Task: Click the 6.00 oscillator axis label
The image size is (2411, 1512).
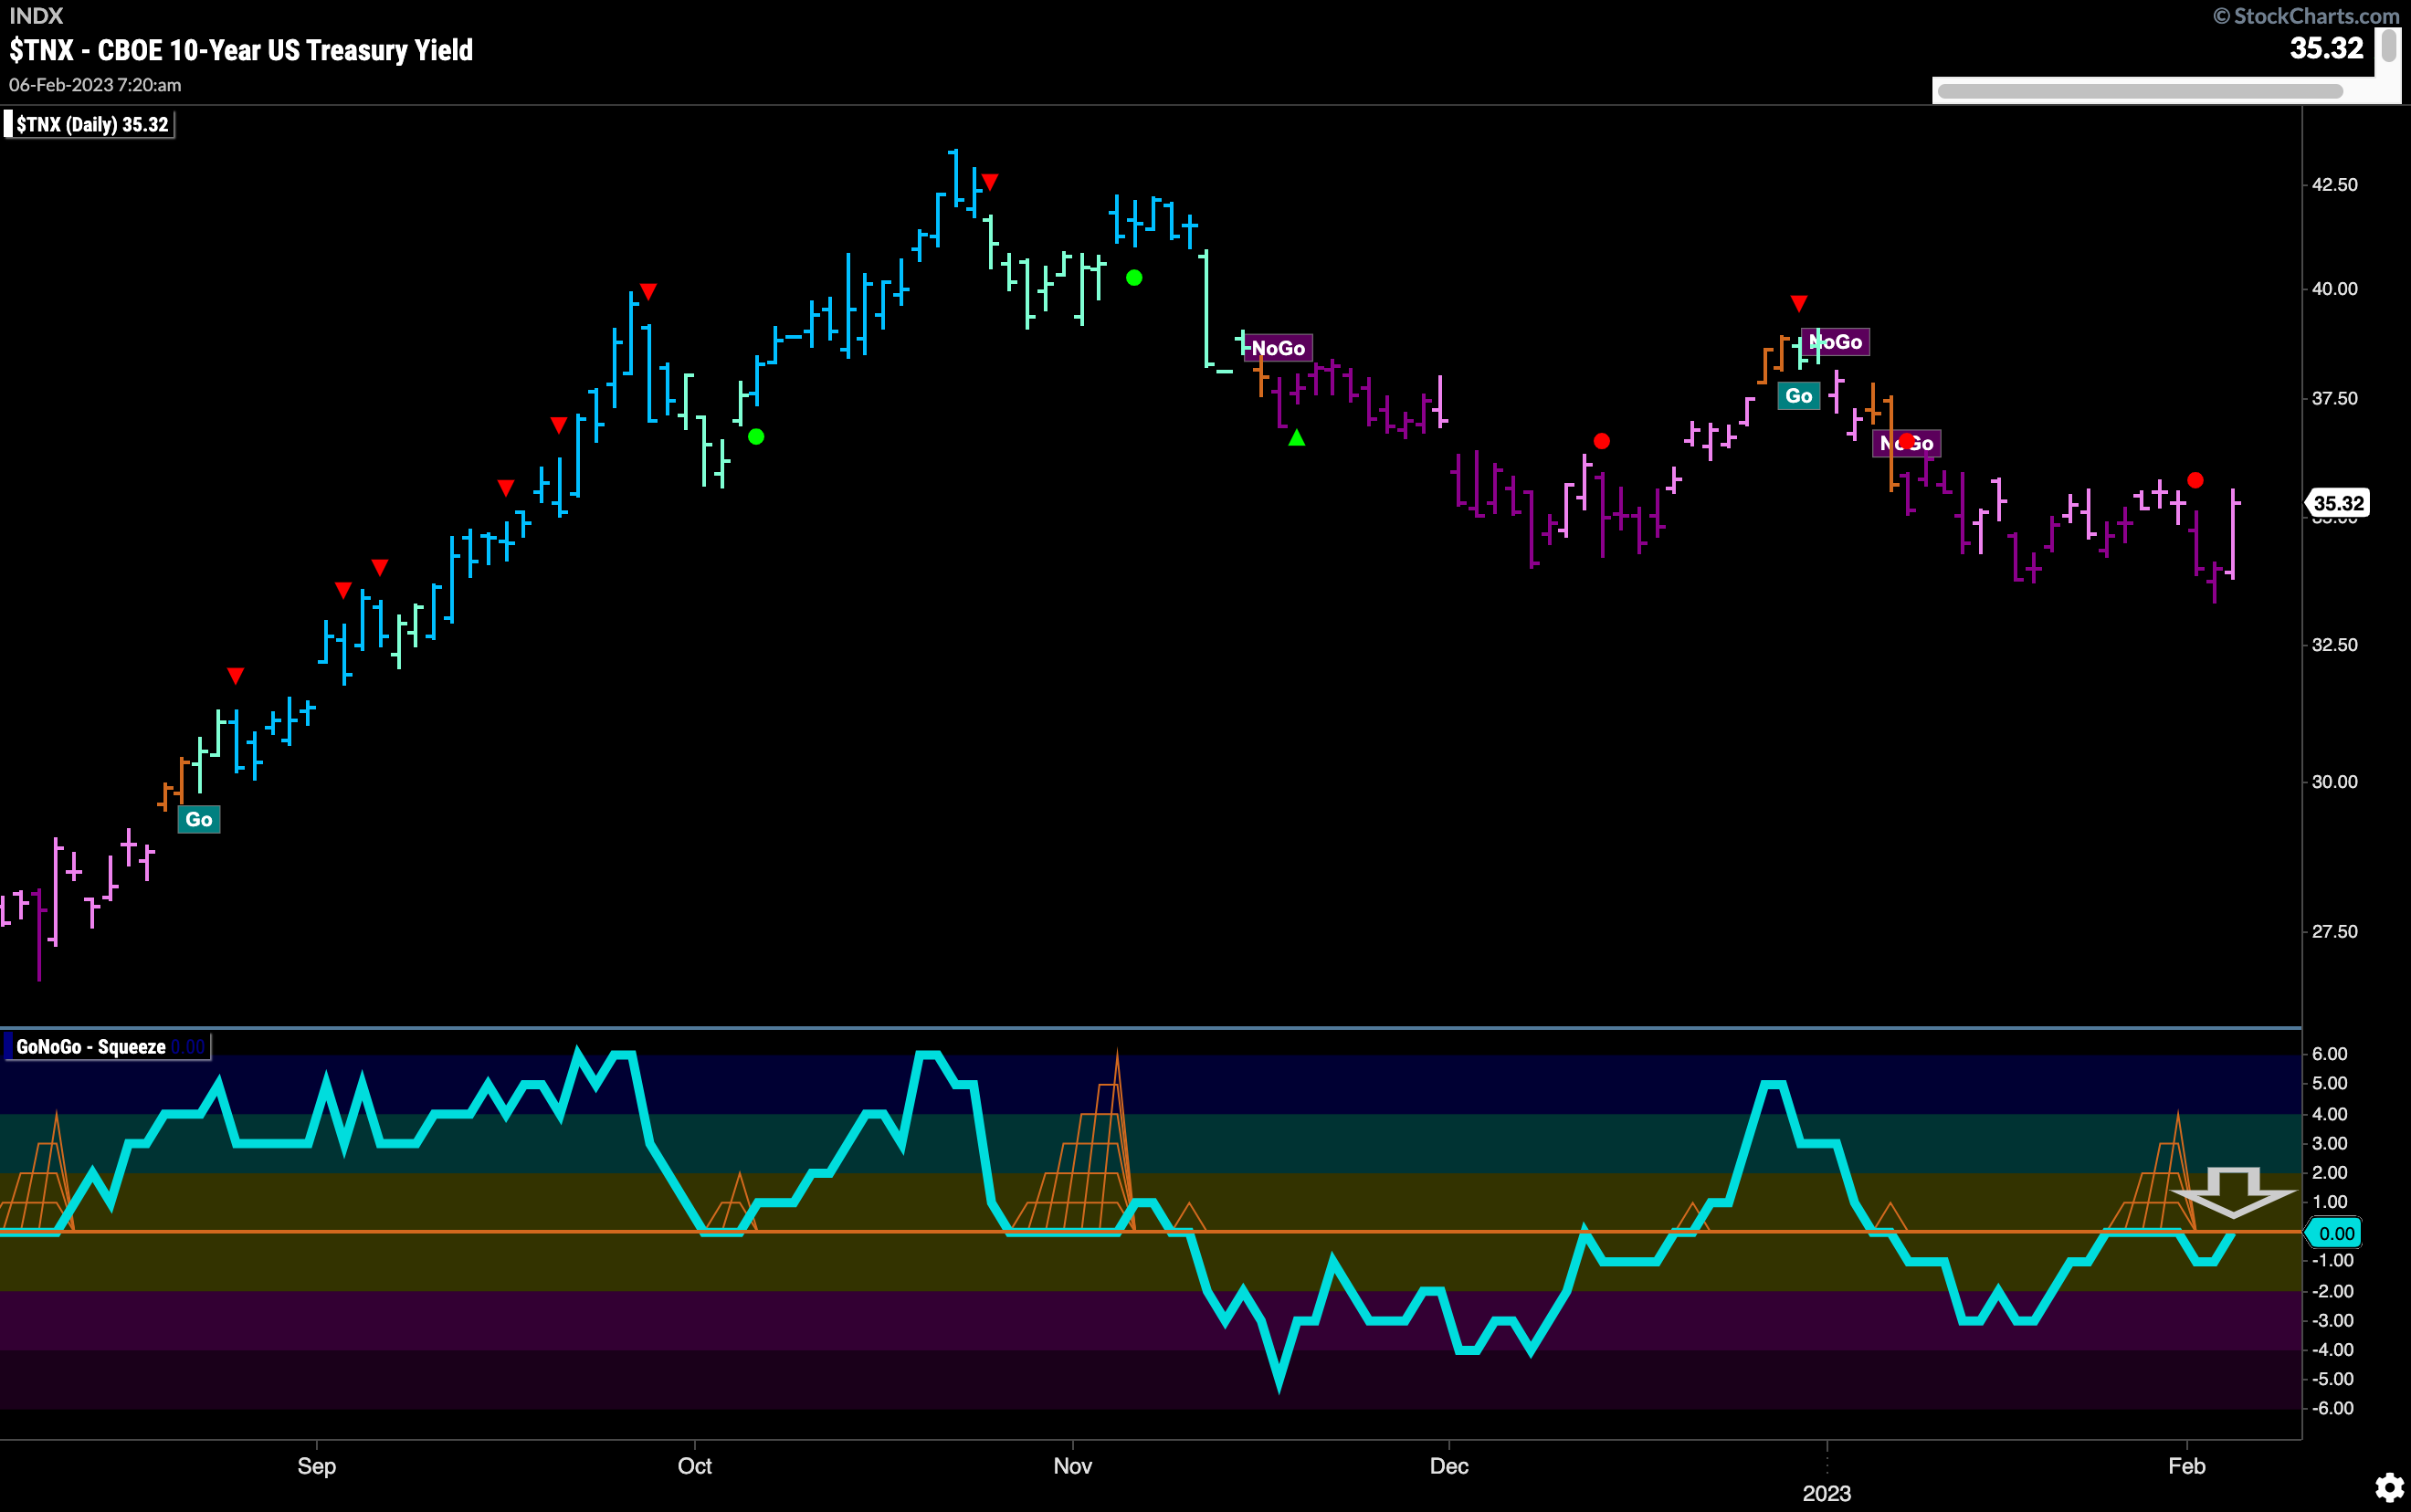Action: [2330, 1054]
